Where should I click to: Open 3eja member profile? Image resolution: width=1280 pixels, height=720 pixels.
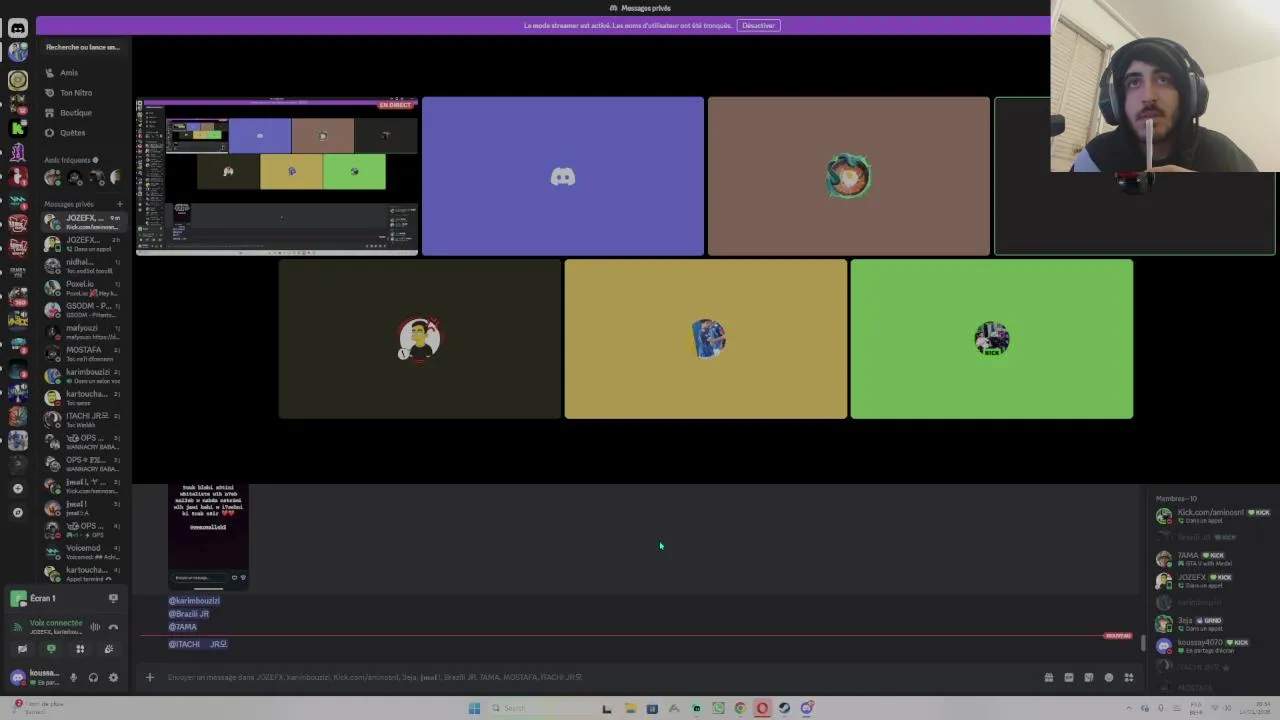1213,624
